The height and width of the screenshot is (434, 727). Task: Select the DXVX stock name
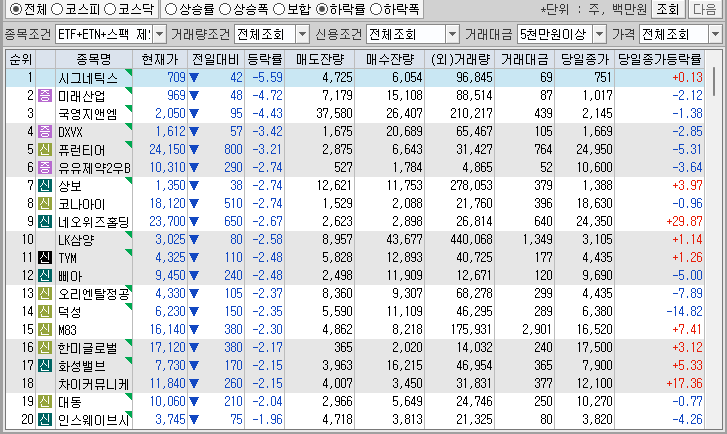click(x=70, y=132)
